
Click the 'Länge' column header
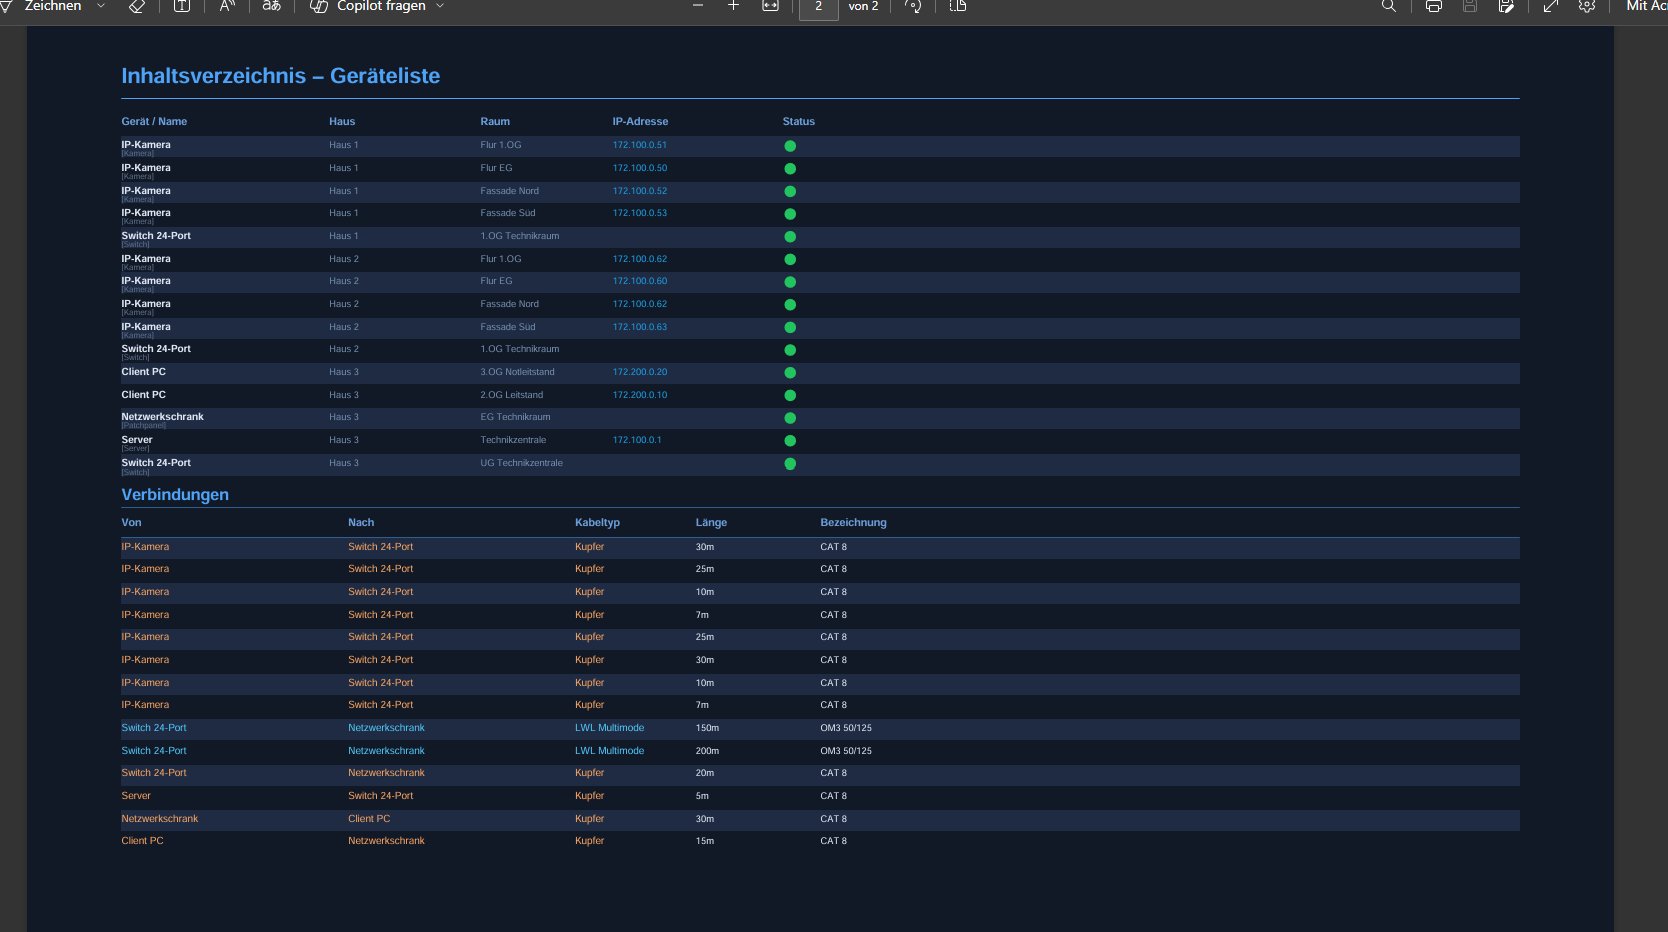(x=711, y=523)
